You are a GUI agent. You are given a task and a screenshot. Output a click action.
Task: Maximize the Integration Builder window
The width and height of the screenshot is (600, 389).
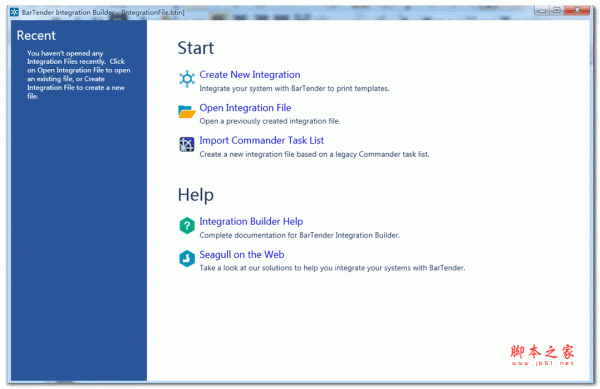coord(557,10)
